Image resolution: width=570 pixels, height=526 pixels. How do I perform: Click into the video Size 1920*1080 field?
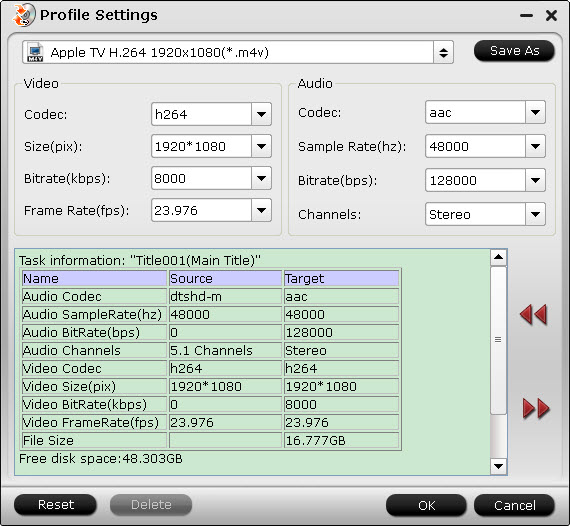201,146
